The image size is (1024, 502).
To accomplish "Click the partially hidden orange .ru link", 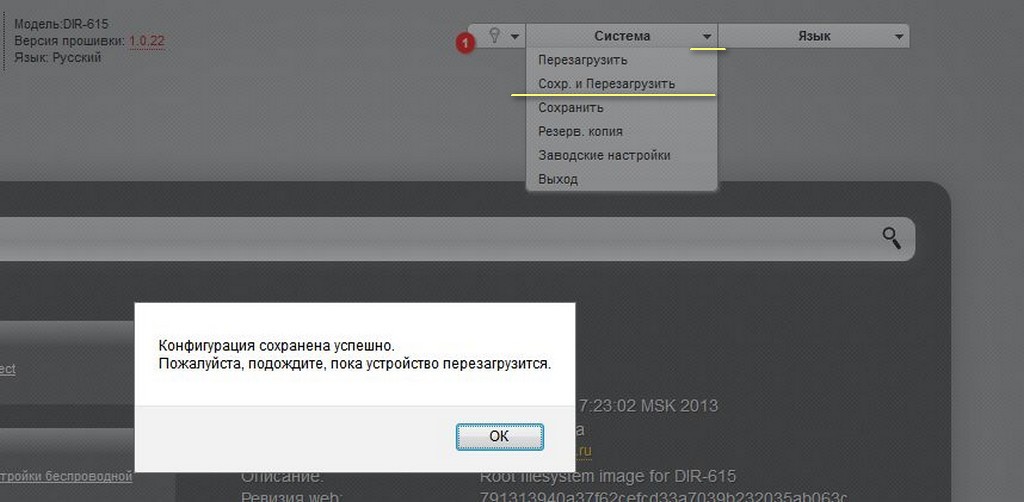I will (x=583, y=450).
